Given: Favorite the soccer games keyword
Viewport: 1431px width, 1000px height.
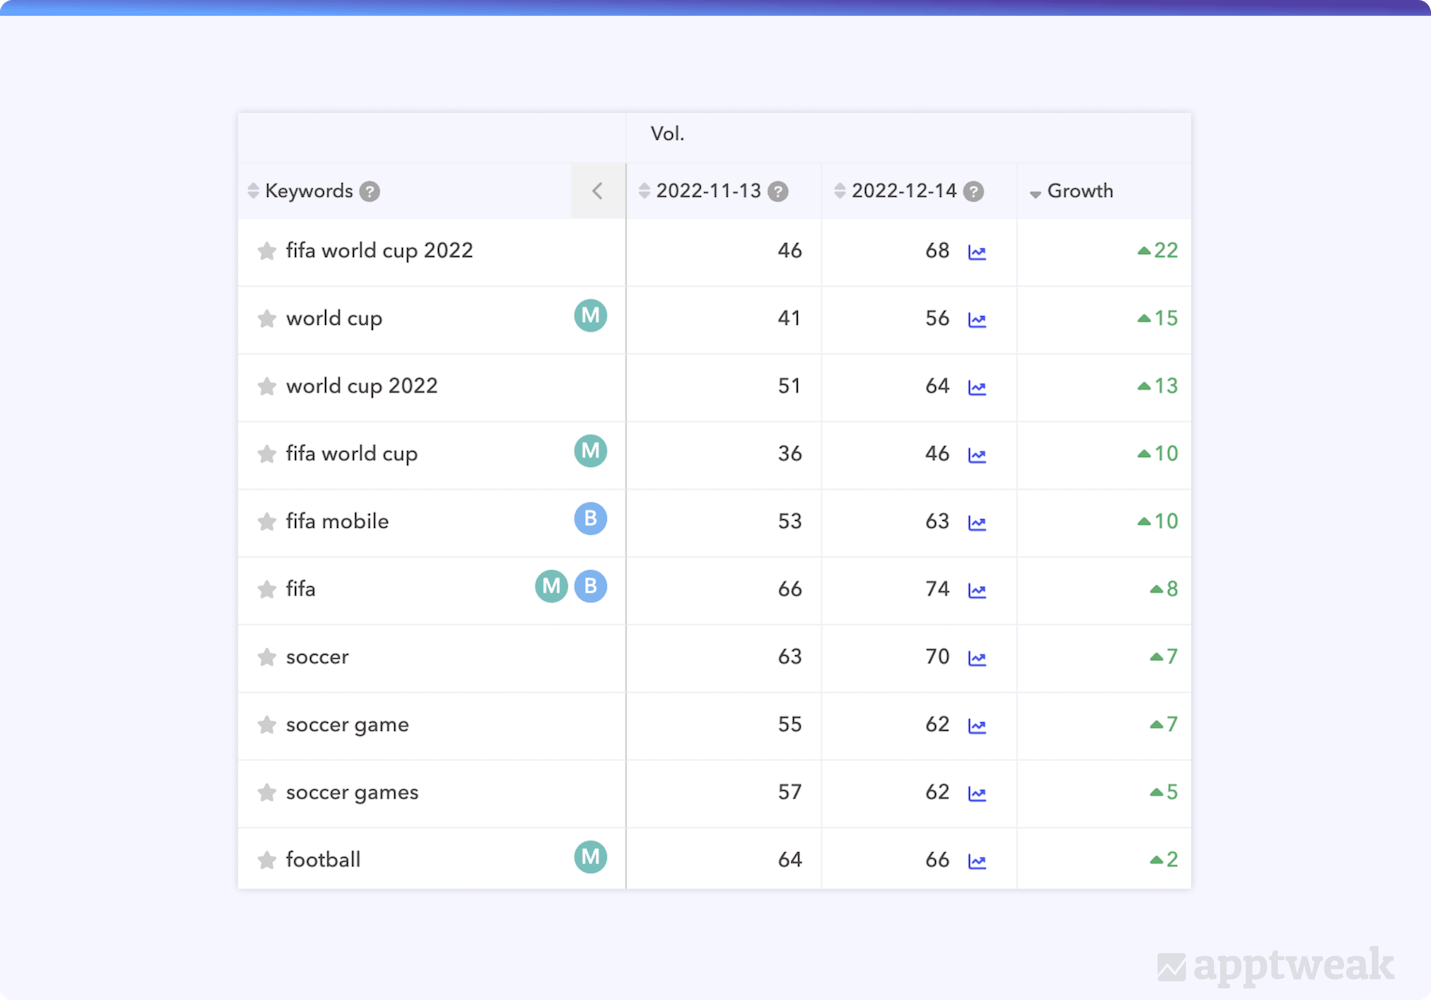Looking at the screenshot, I should (267, 793).
